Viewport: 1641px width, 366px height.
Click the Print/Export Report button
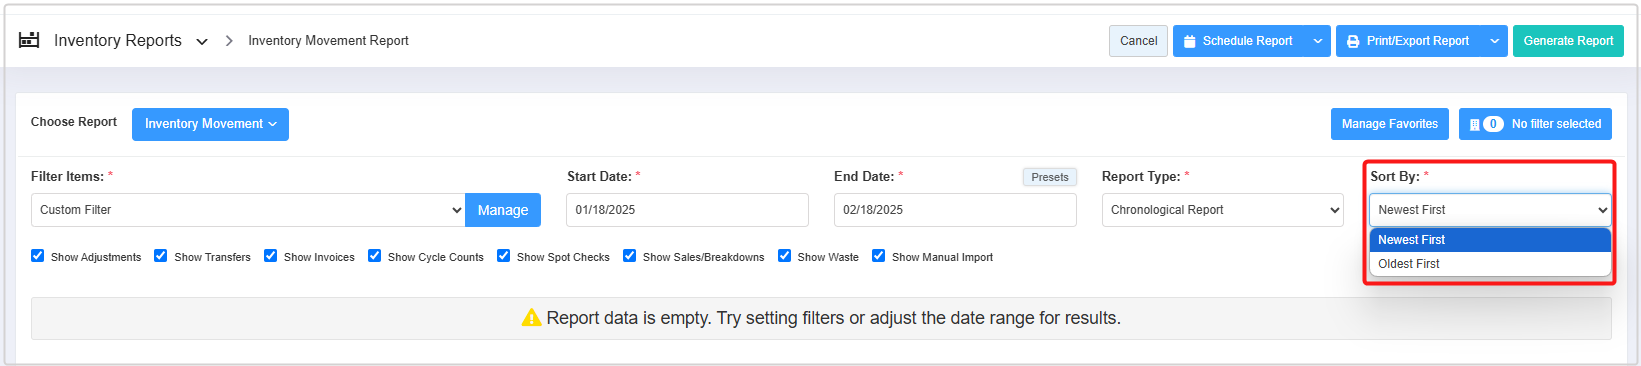click(x=1409, y=41)
